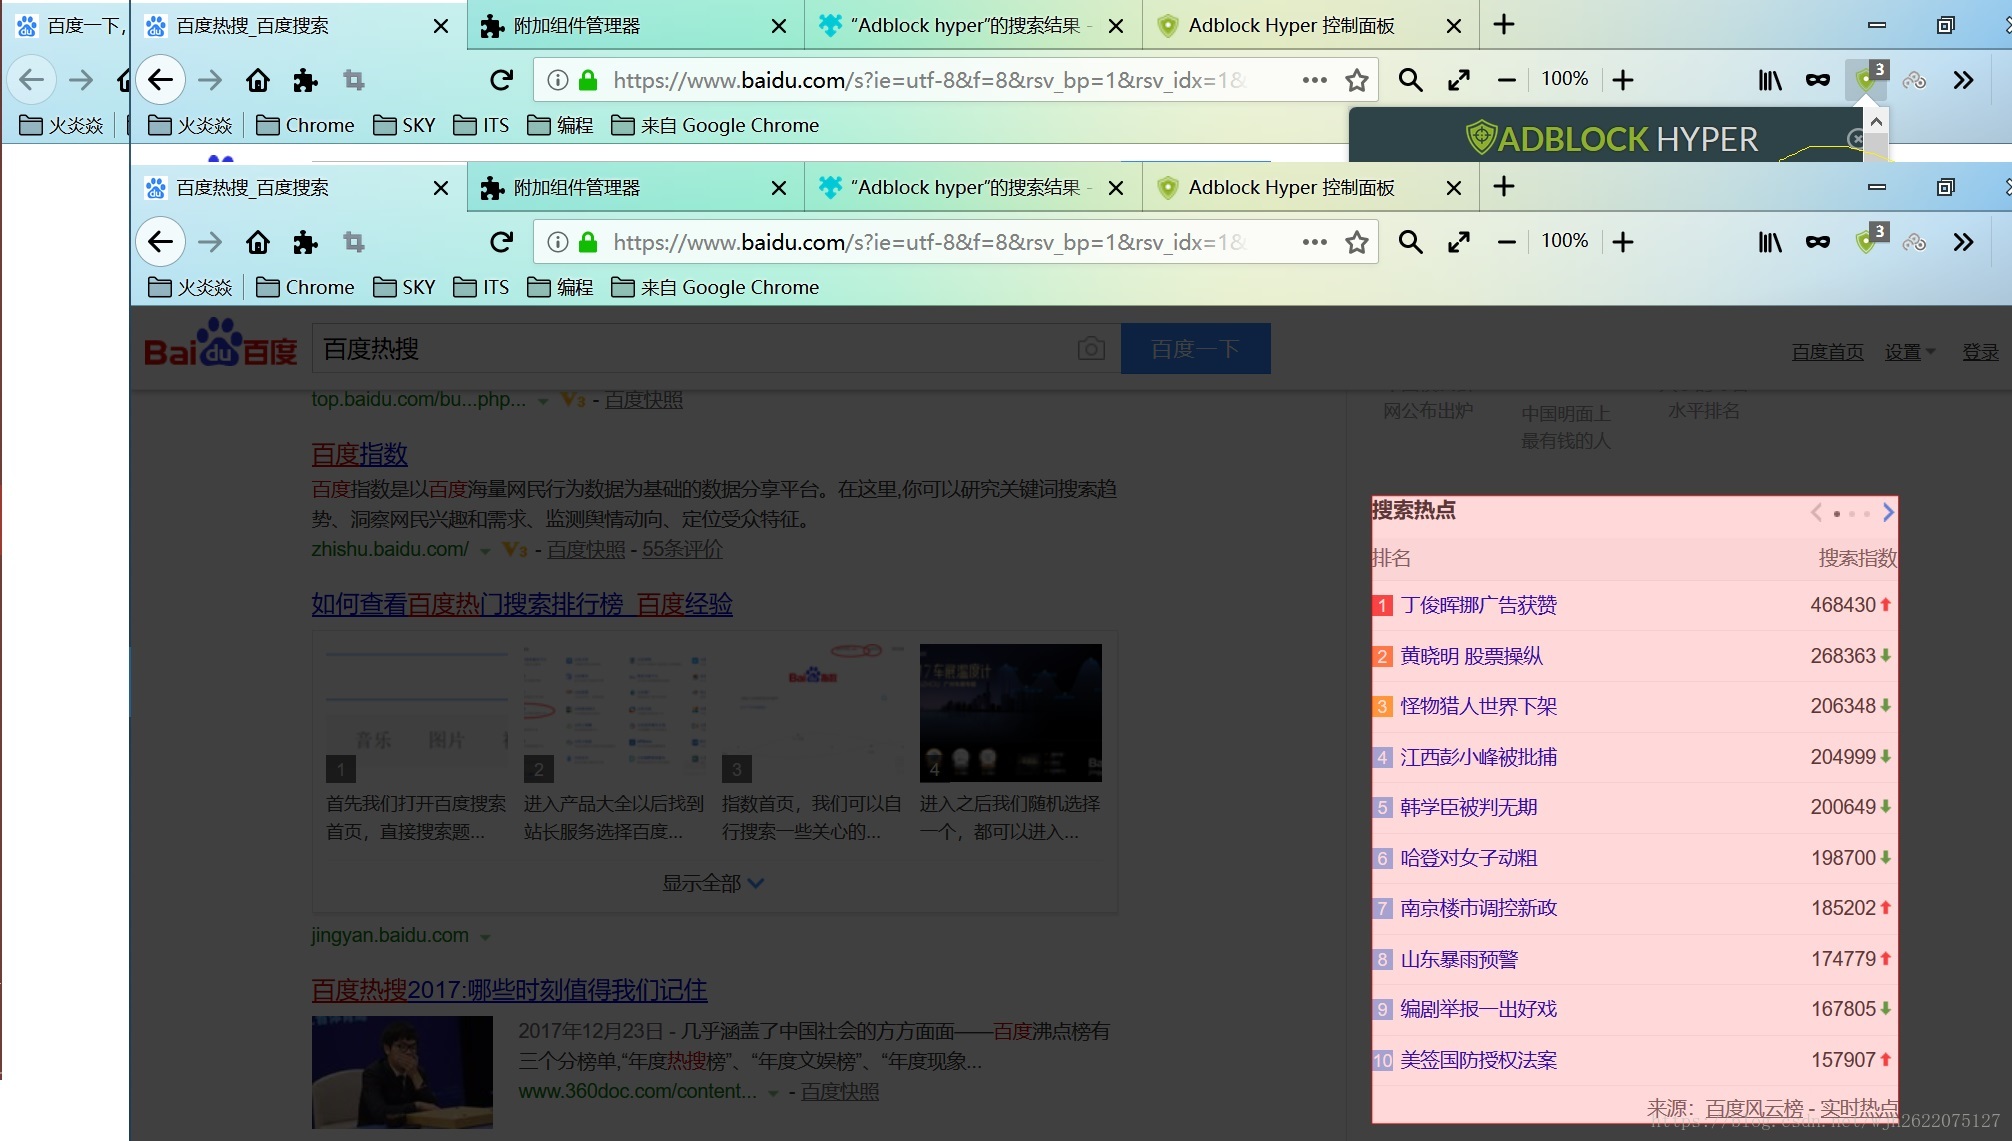Viewport: 2012px width, 1141px height.
Task: Open Adblock Hyper shield icon in front window
Action: click(1866, 242)
